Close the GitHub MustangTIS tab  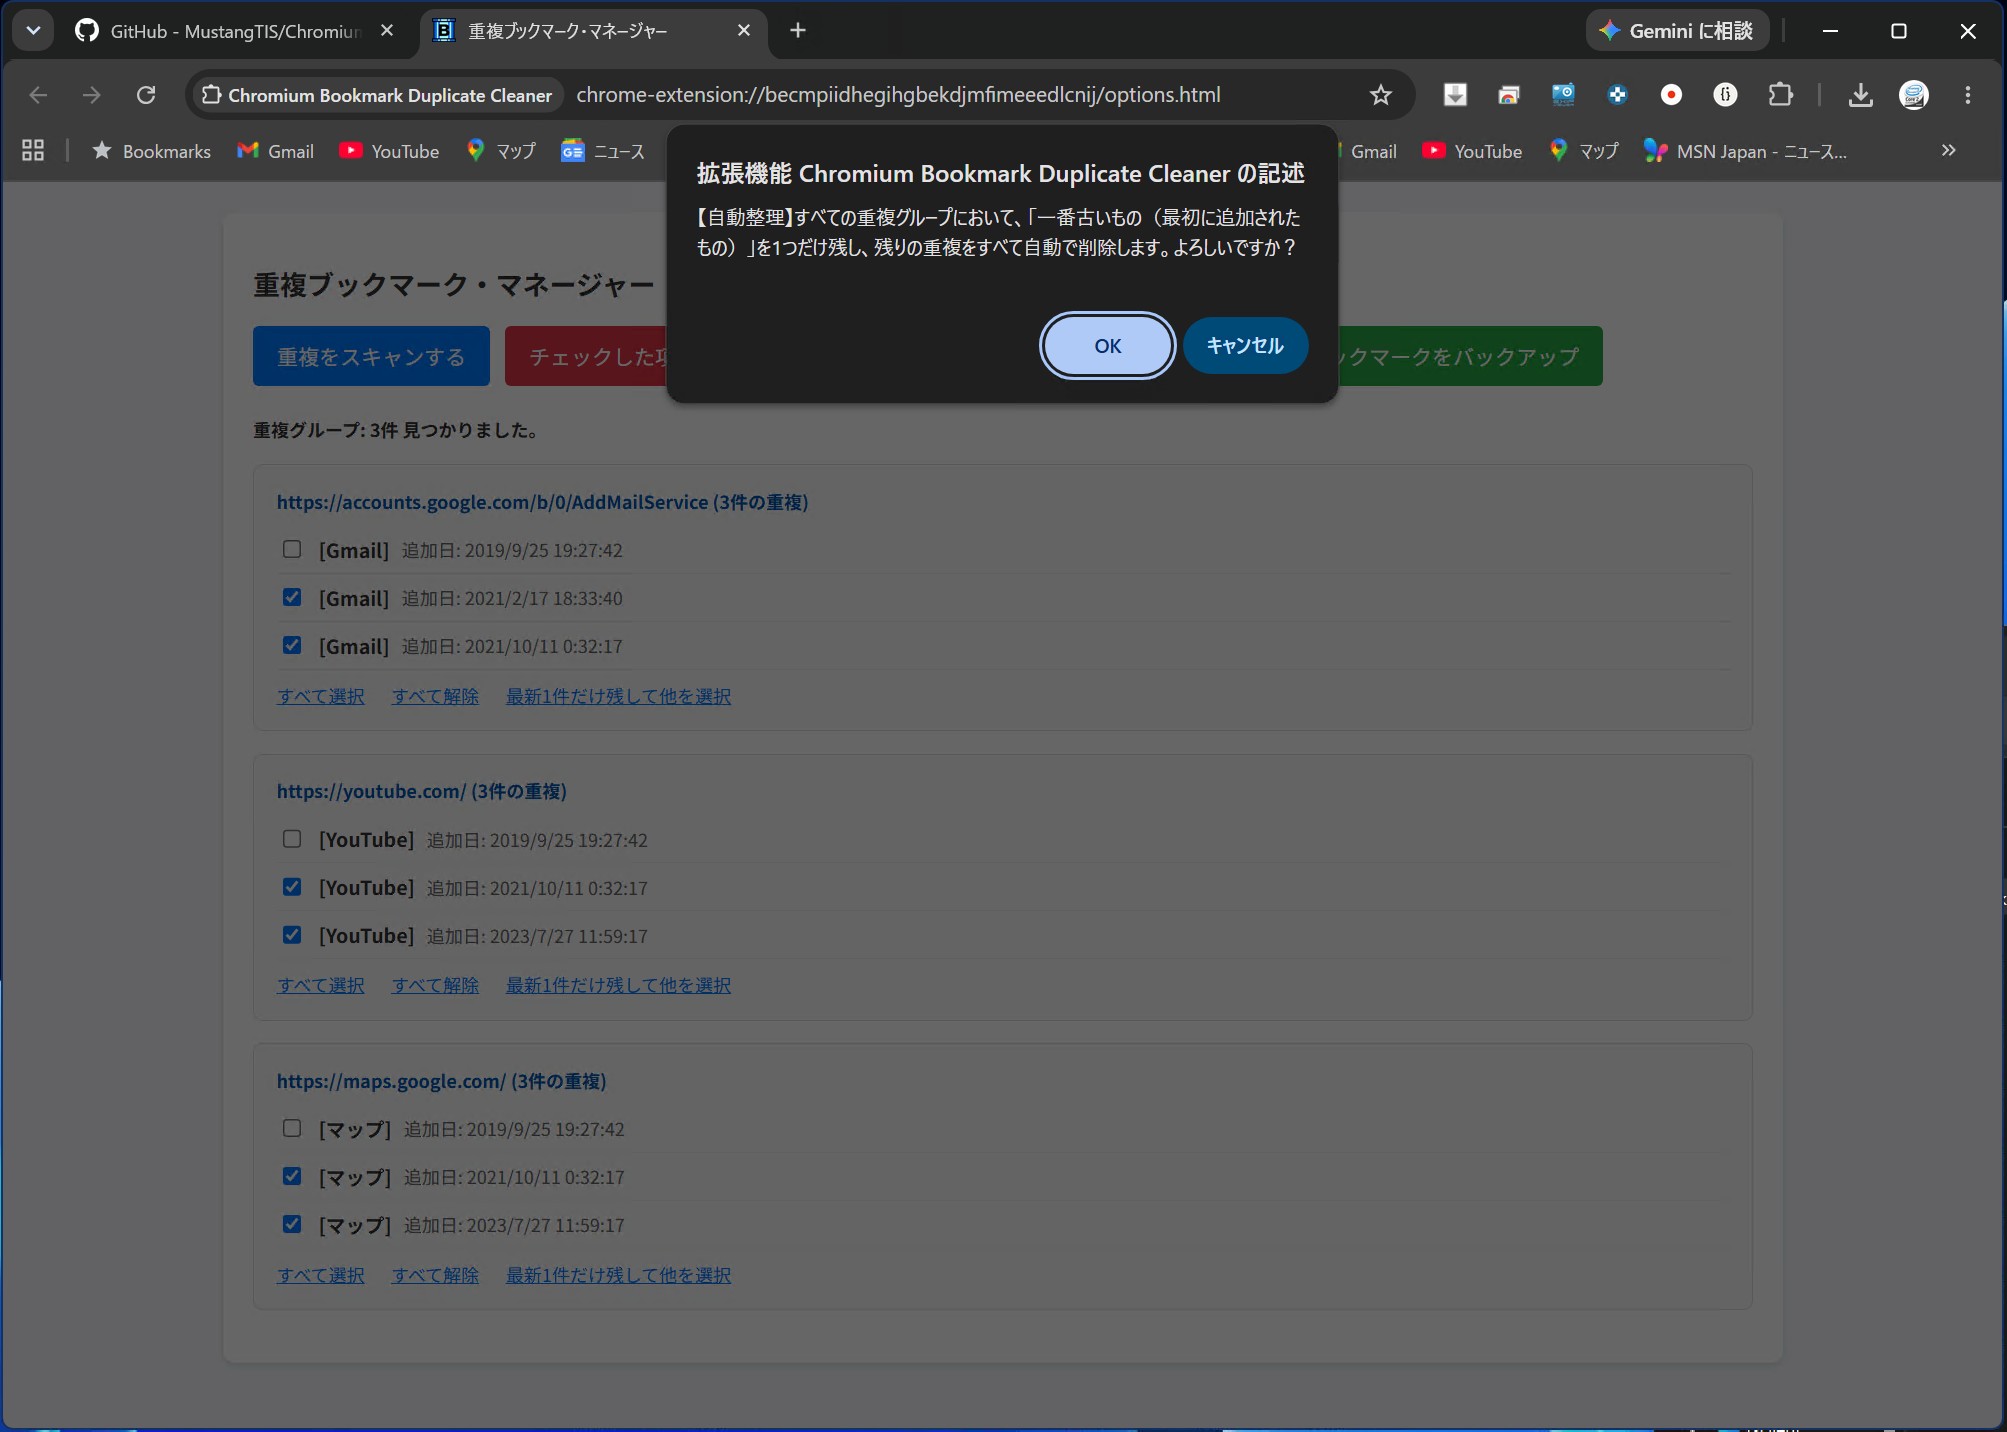[x=387, y=31]
